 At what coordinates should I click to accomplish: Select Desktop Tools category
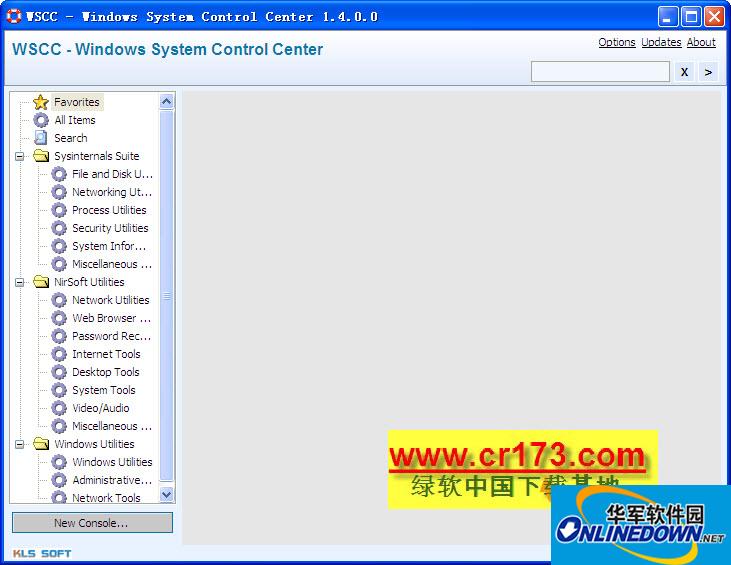[x=106, y=372]
